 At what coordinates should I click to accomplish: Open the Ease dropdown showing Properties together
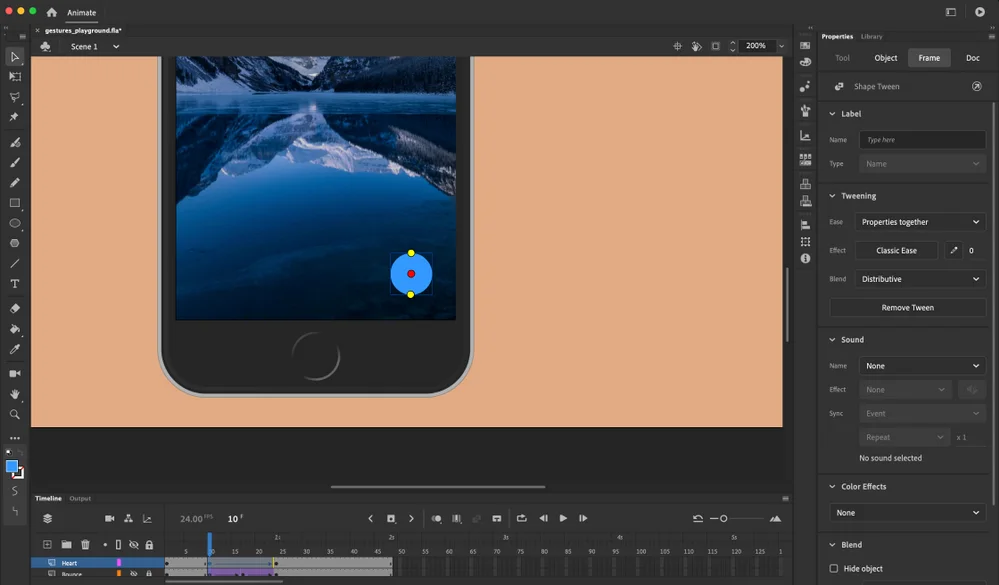[x=920, y=221]
